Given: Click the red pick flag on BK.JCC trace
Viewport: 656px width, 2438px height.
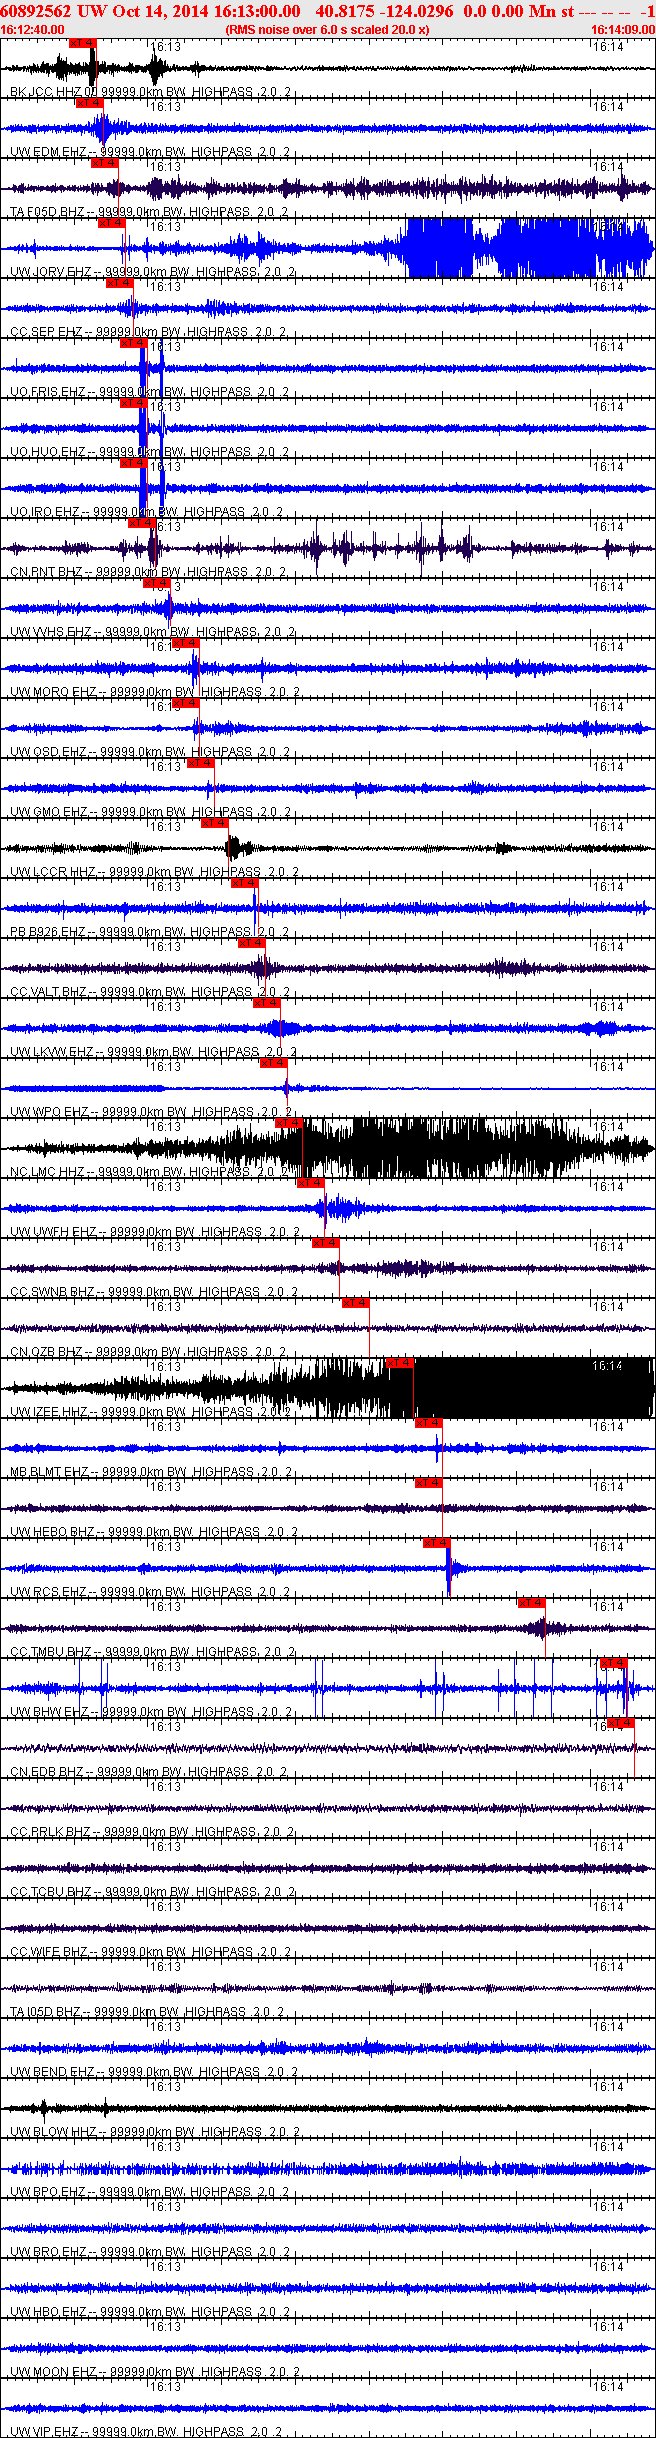Looking at the screenshot, I should 84,43.
